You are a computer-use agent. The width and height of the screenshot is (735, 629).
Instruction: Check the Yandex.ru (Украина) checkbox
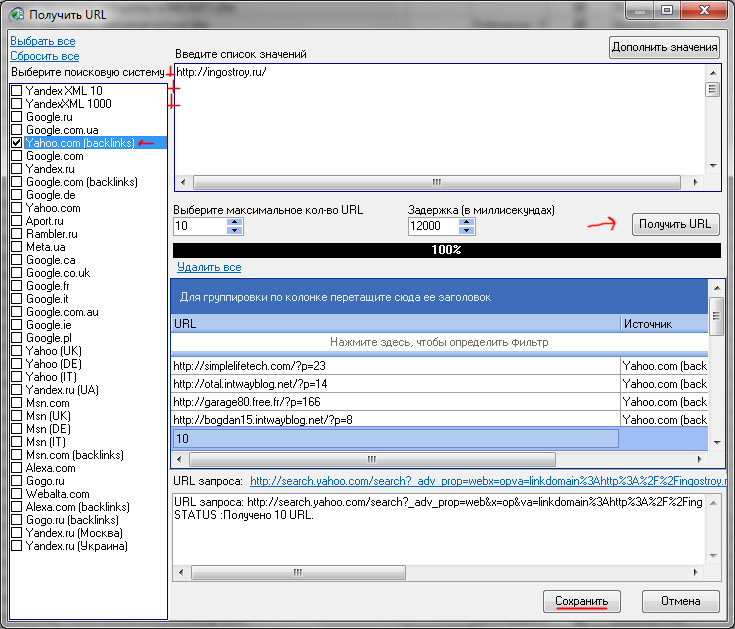tap(17, 546)
